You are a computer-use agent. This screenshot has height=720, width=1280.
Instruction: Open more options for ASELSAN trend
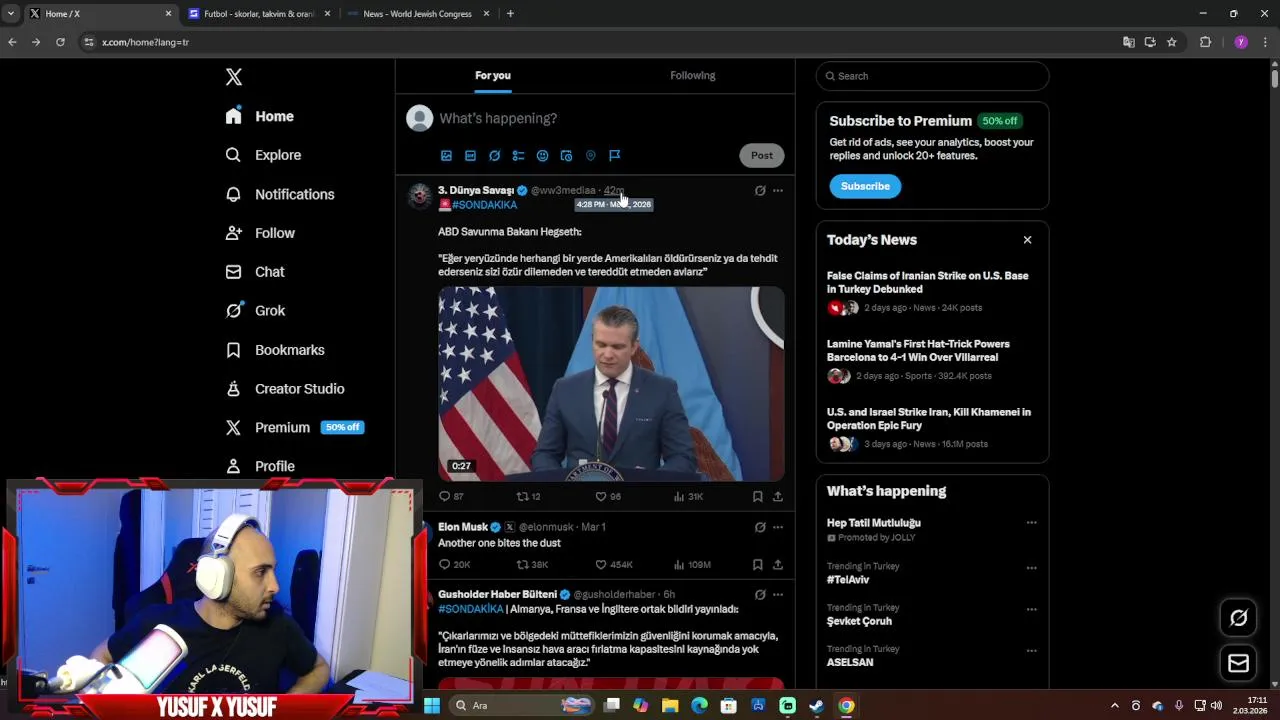(1031, 650)
